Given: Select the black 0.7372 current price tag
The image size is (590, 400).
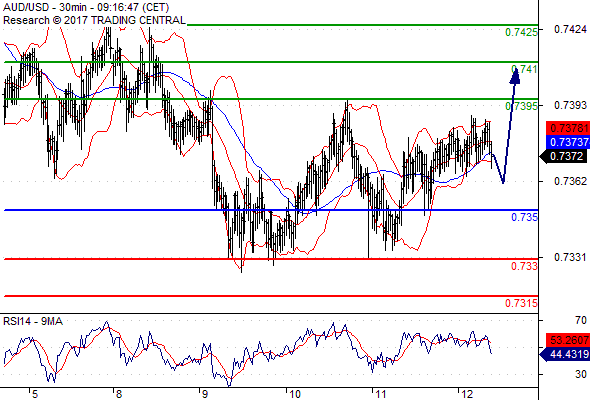Looking at the screenshot, I should [564, 156].
